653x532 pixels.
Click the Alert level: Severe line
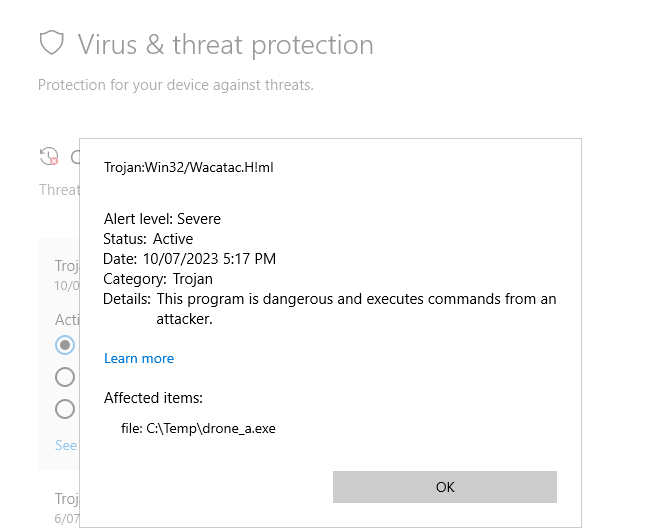coord(162,219)
